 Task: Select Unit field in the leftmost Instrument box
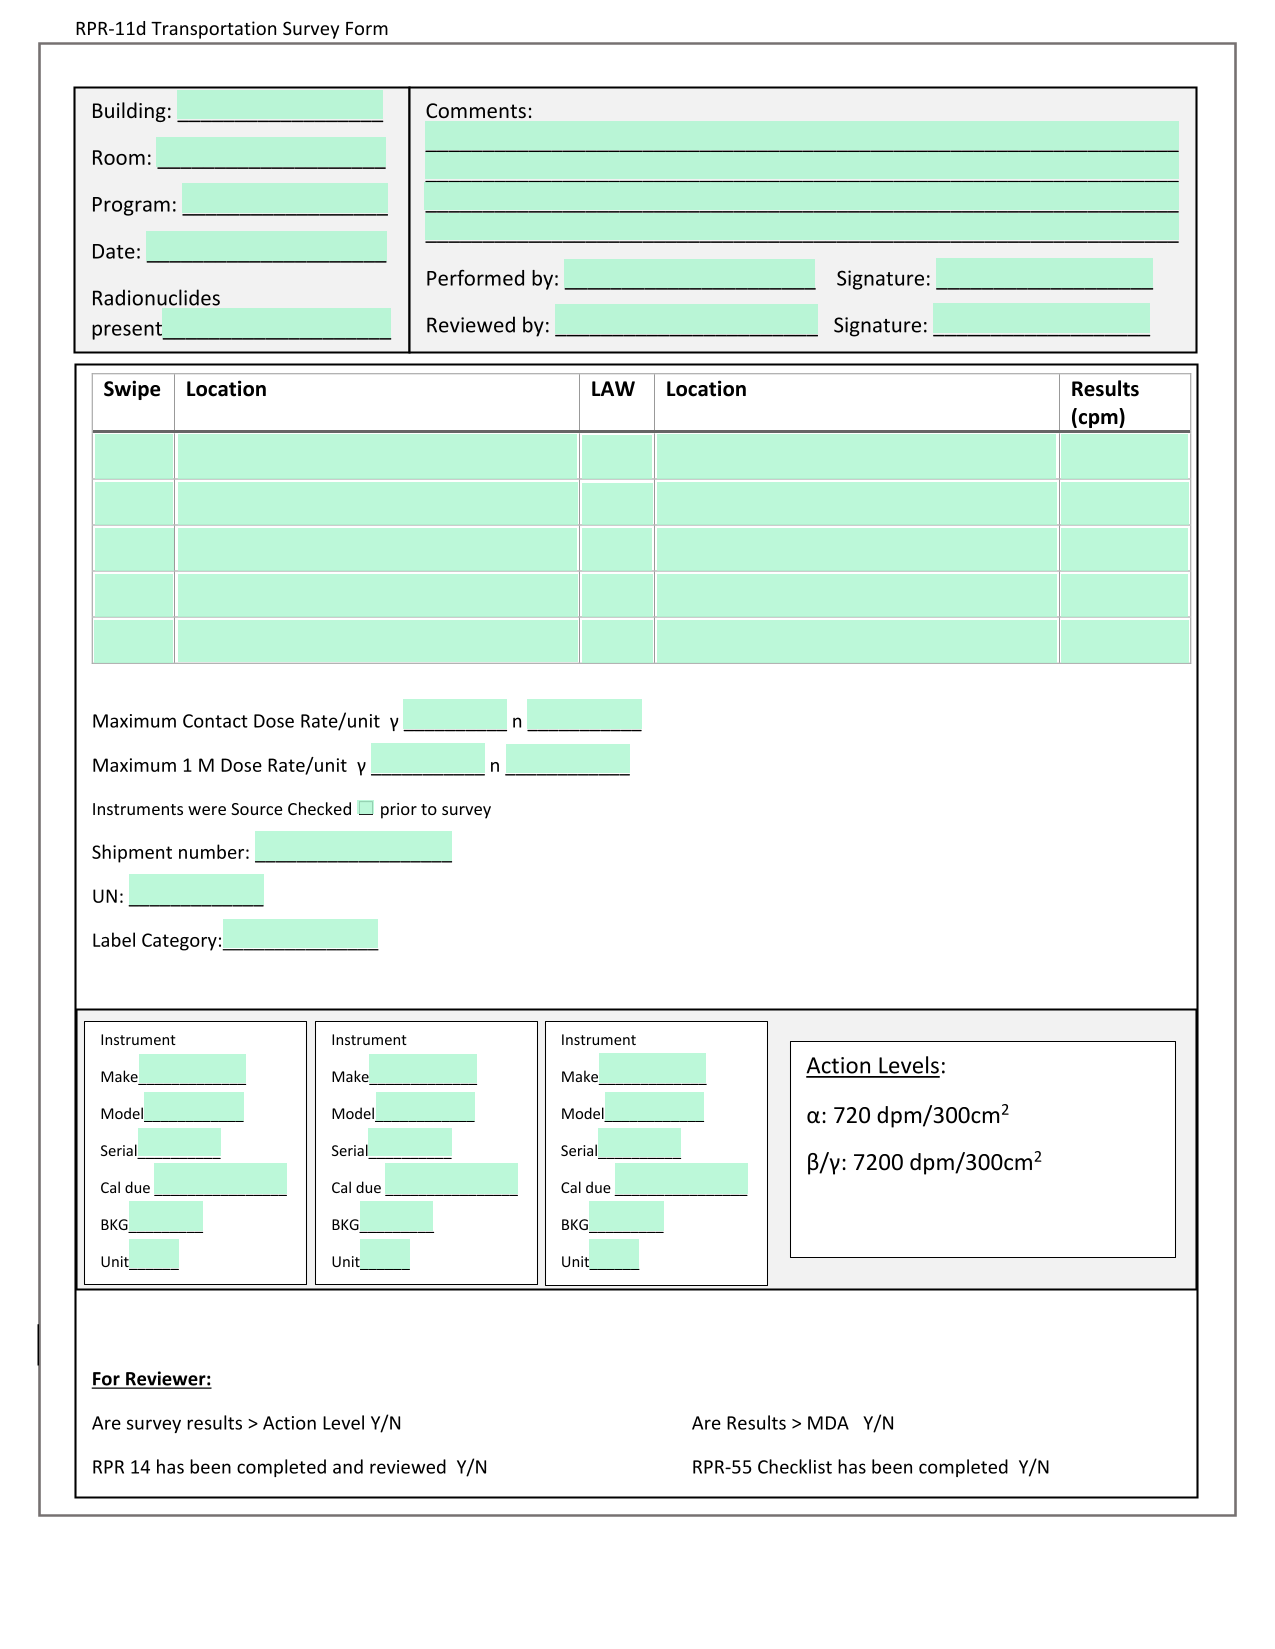click(x=154, y=1254)
